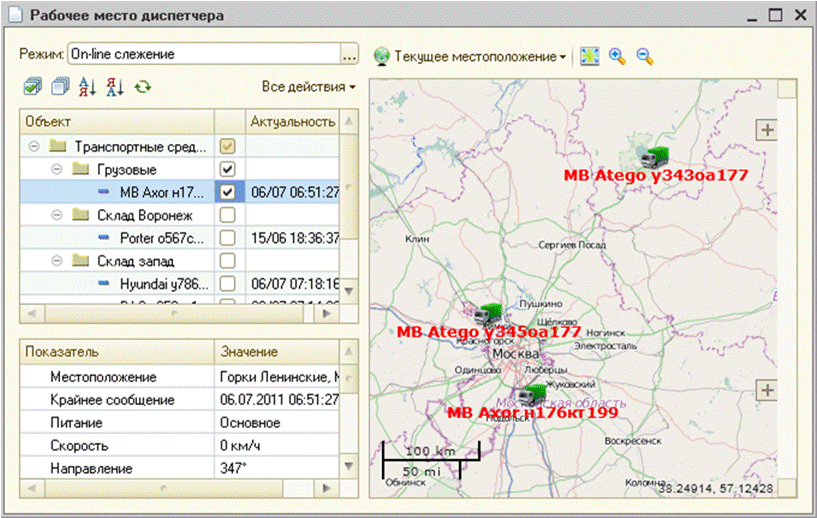Screen dimensions: 817x518
Task: Click the MB Atego у343оа177 truck marker
Action: coord(656,155)
